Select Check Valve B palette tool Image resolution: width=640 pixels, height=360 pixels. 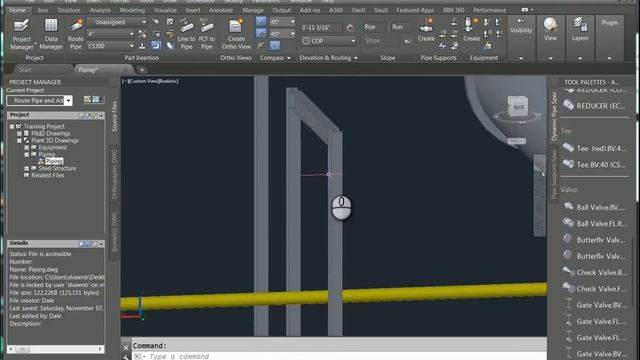click(x=594, y=273)
